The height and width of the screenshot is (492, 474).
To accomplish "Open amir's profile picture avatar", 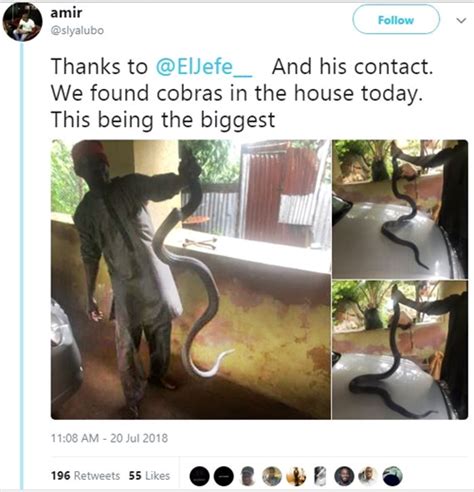I will [x=22, y=22].
